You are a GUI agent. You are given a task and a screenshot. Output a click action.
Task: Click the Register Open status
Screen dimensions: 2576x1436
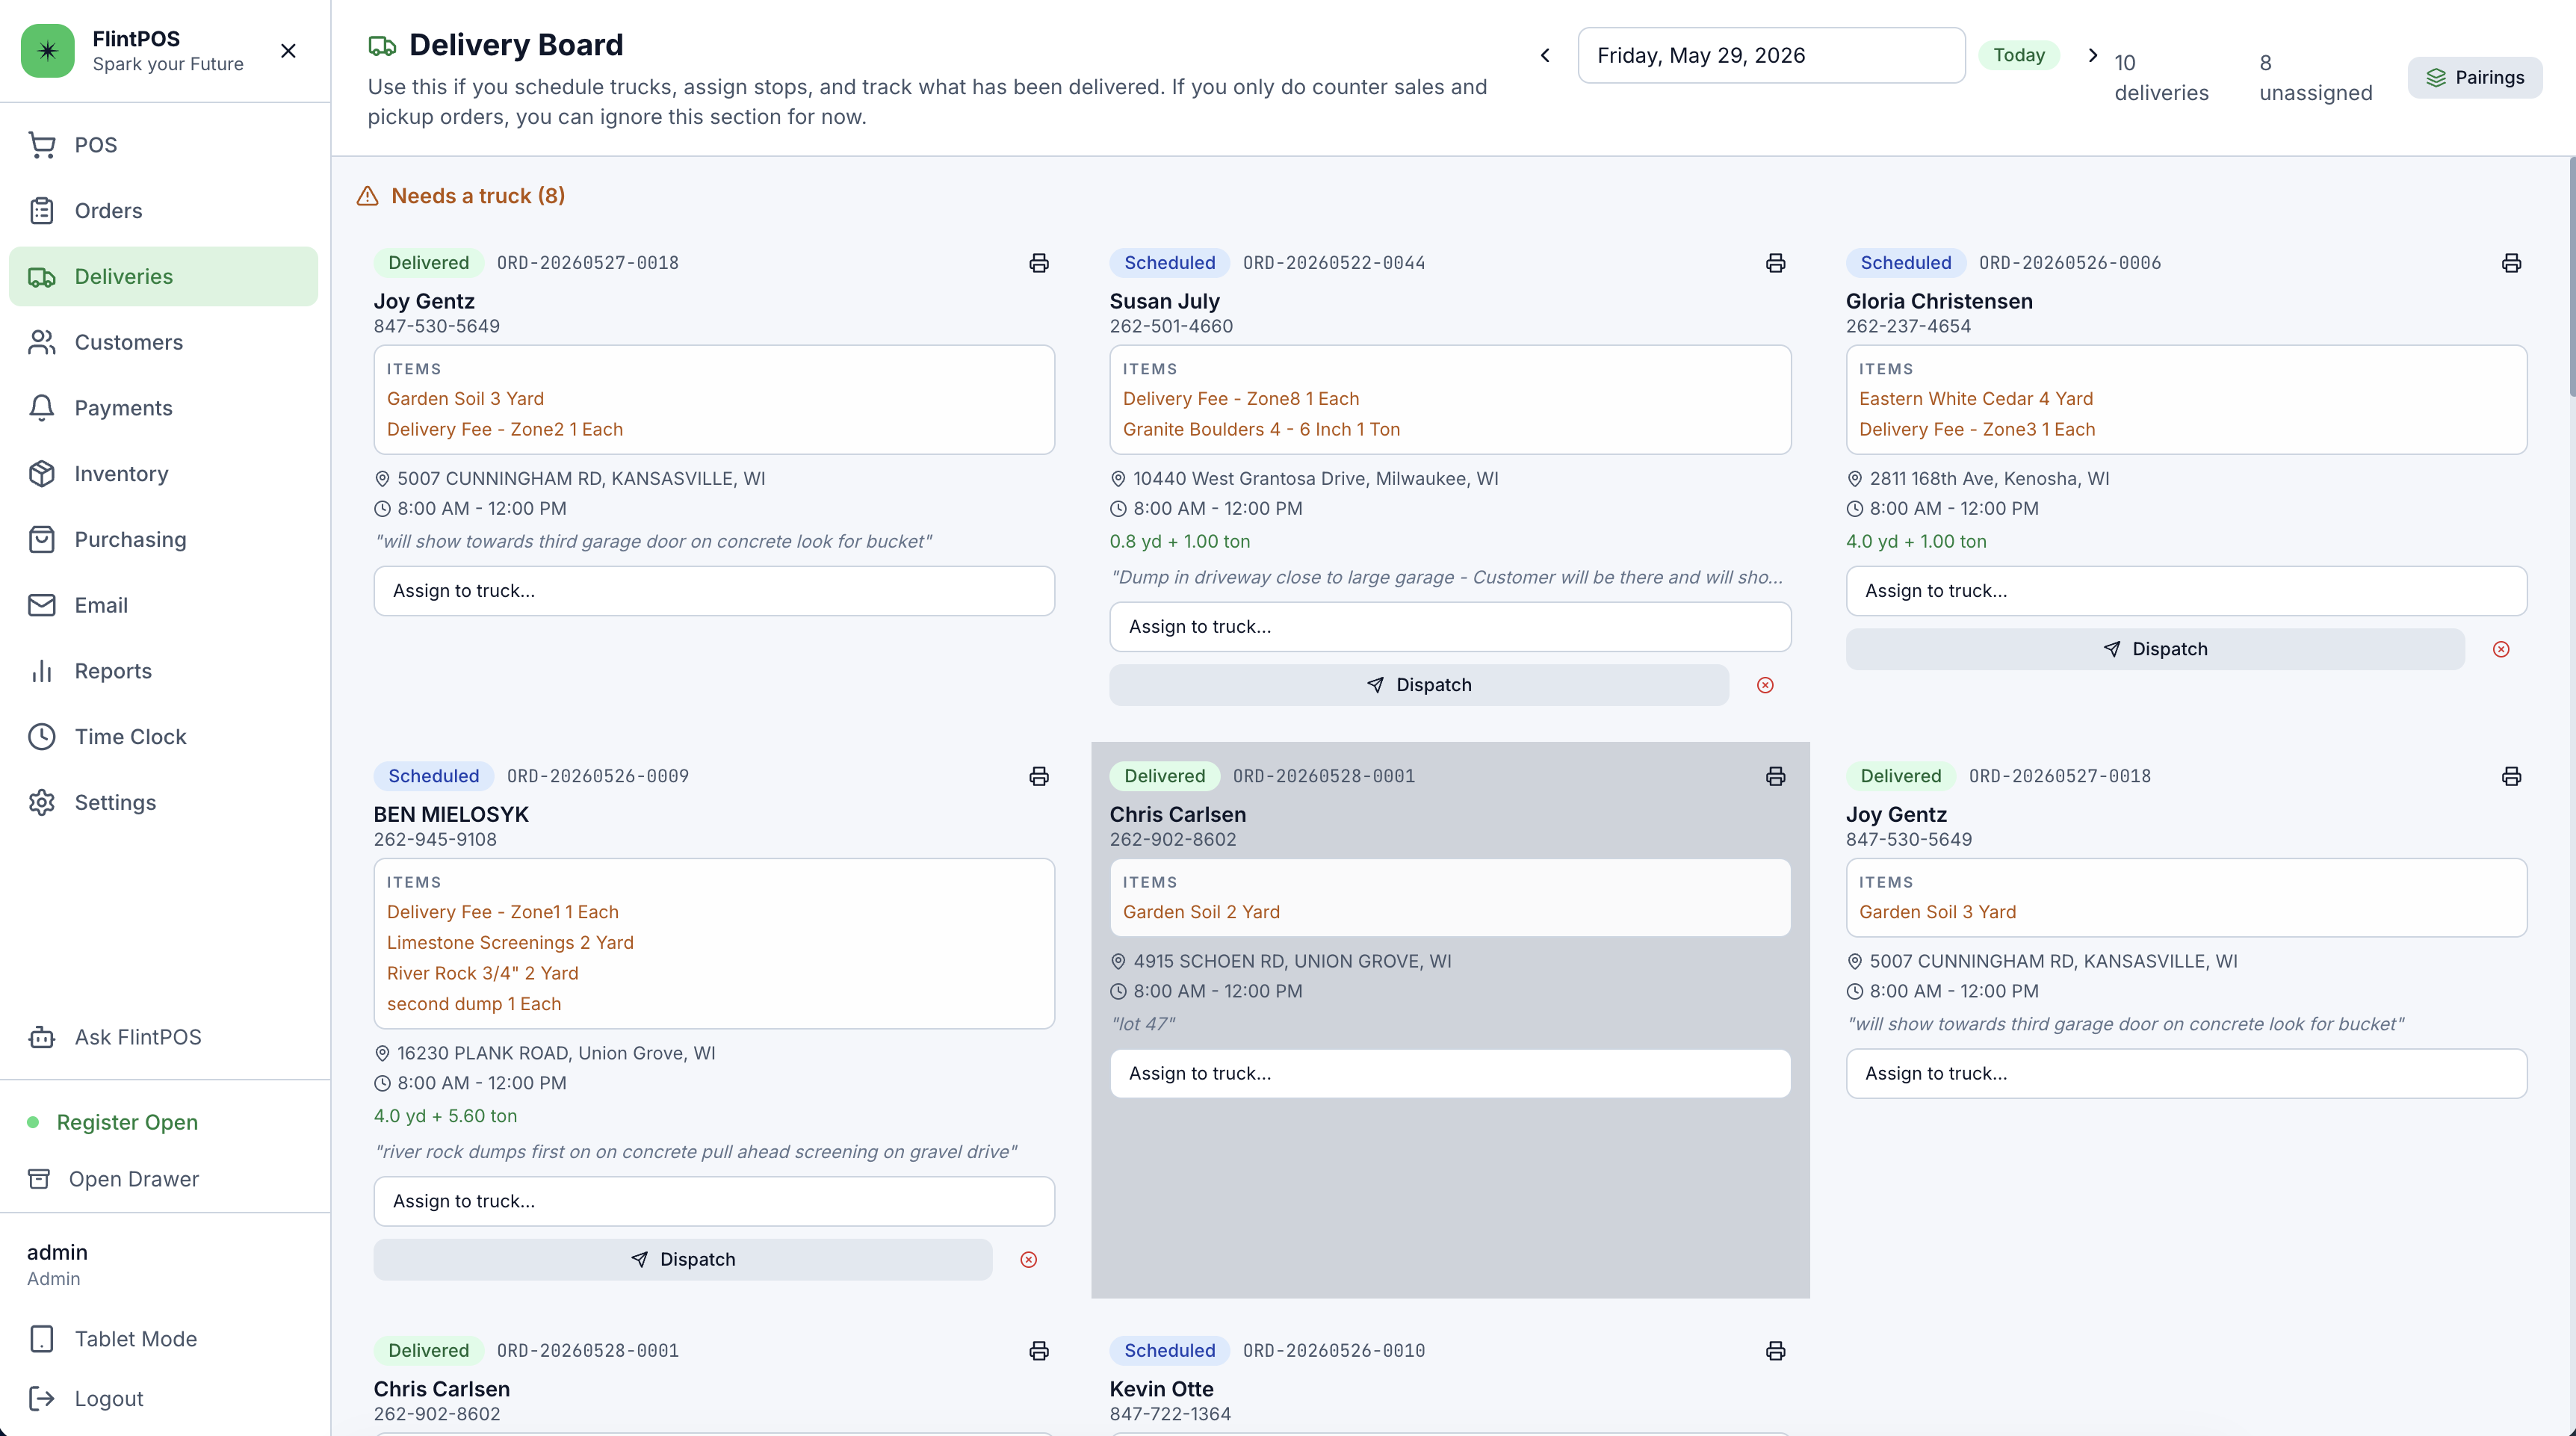pos(127,1122)
